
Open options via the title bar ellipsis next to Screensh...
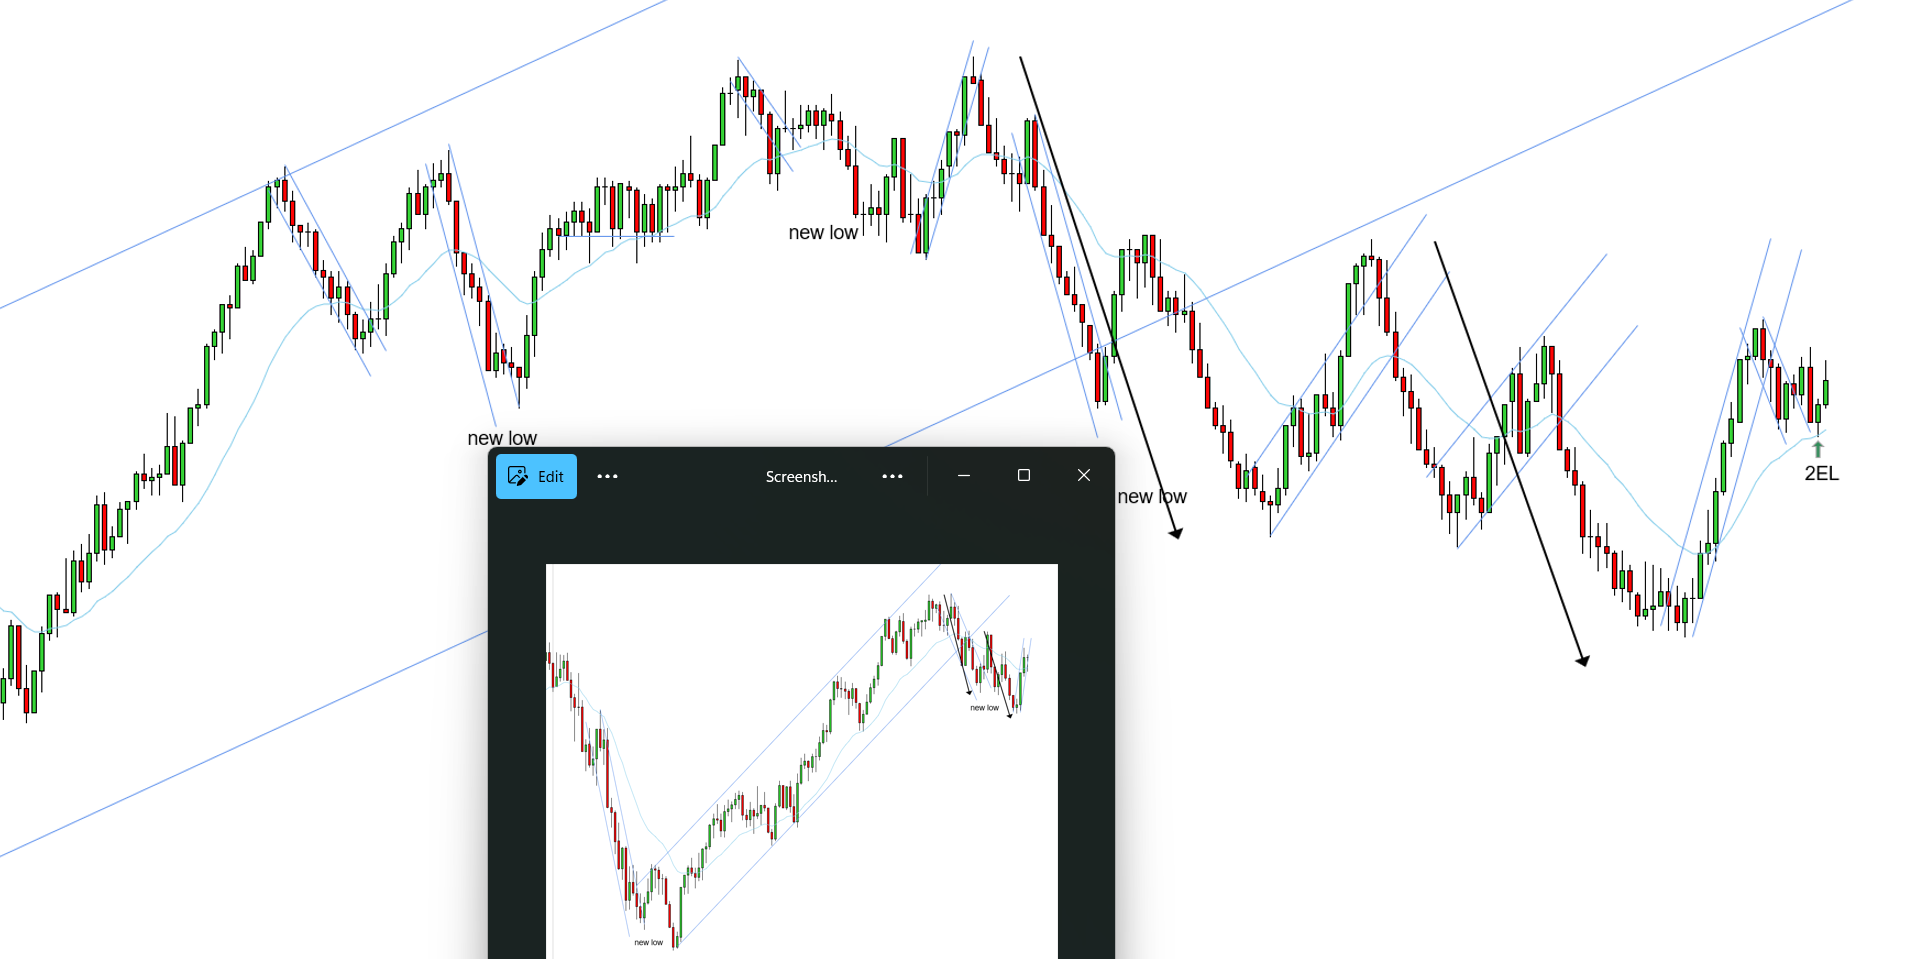tap(892, 476)
